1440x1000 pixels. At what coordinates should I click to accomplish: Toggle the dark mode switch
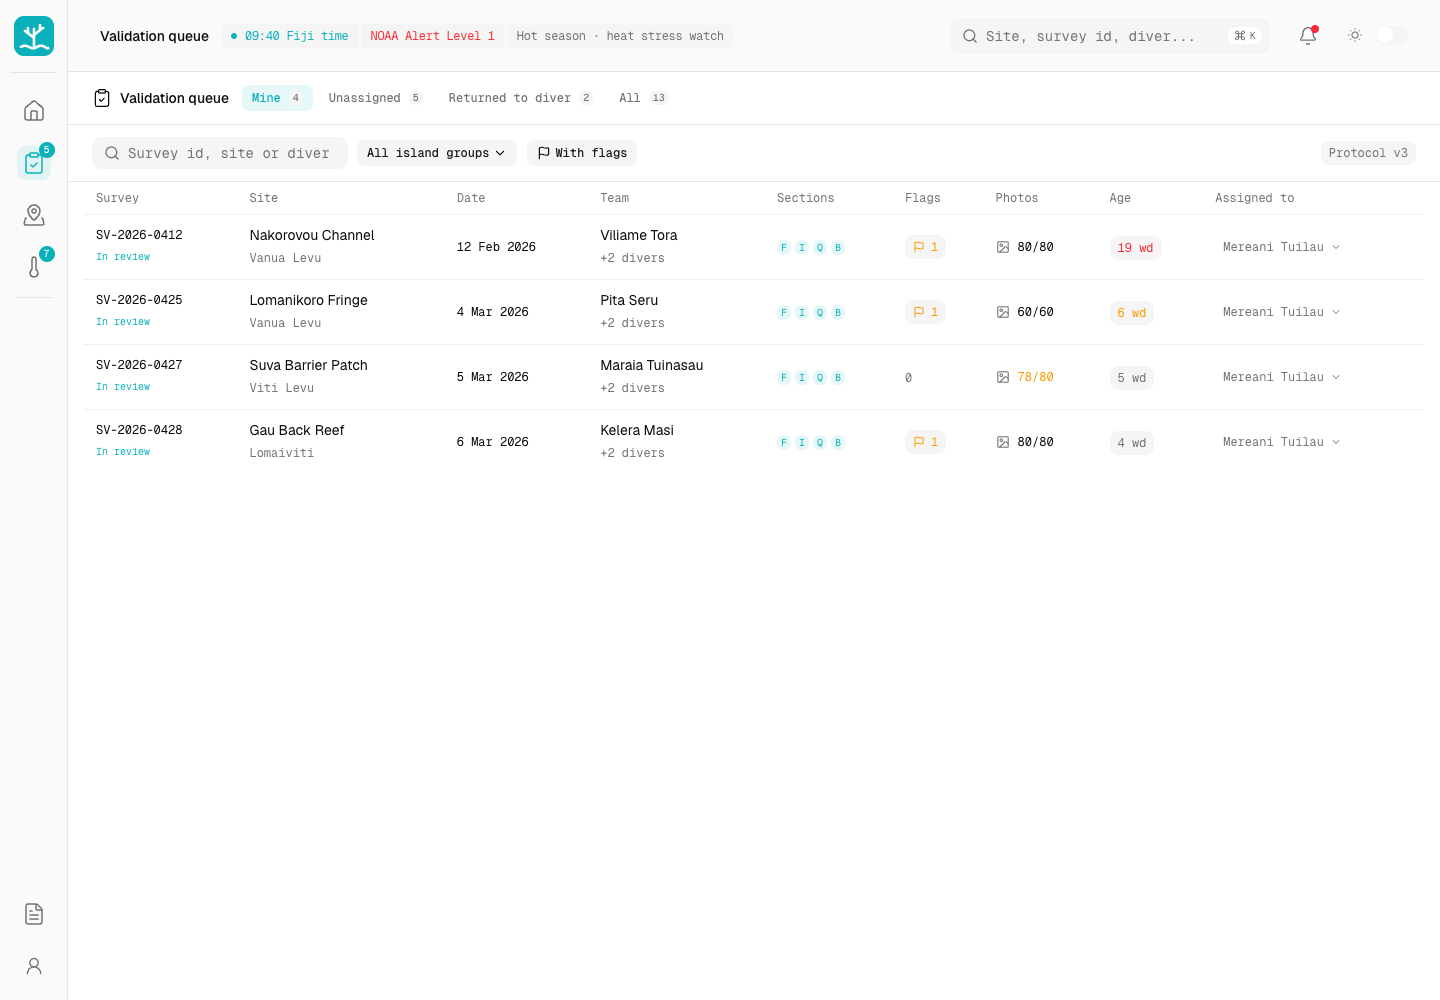click(x=1391, y=35)
